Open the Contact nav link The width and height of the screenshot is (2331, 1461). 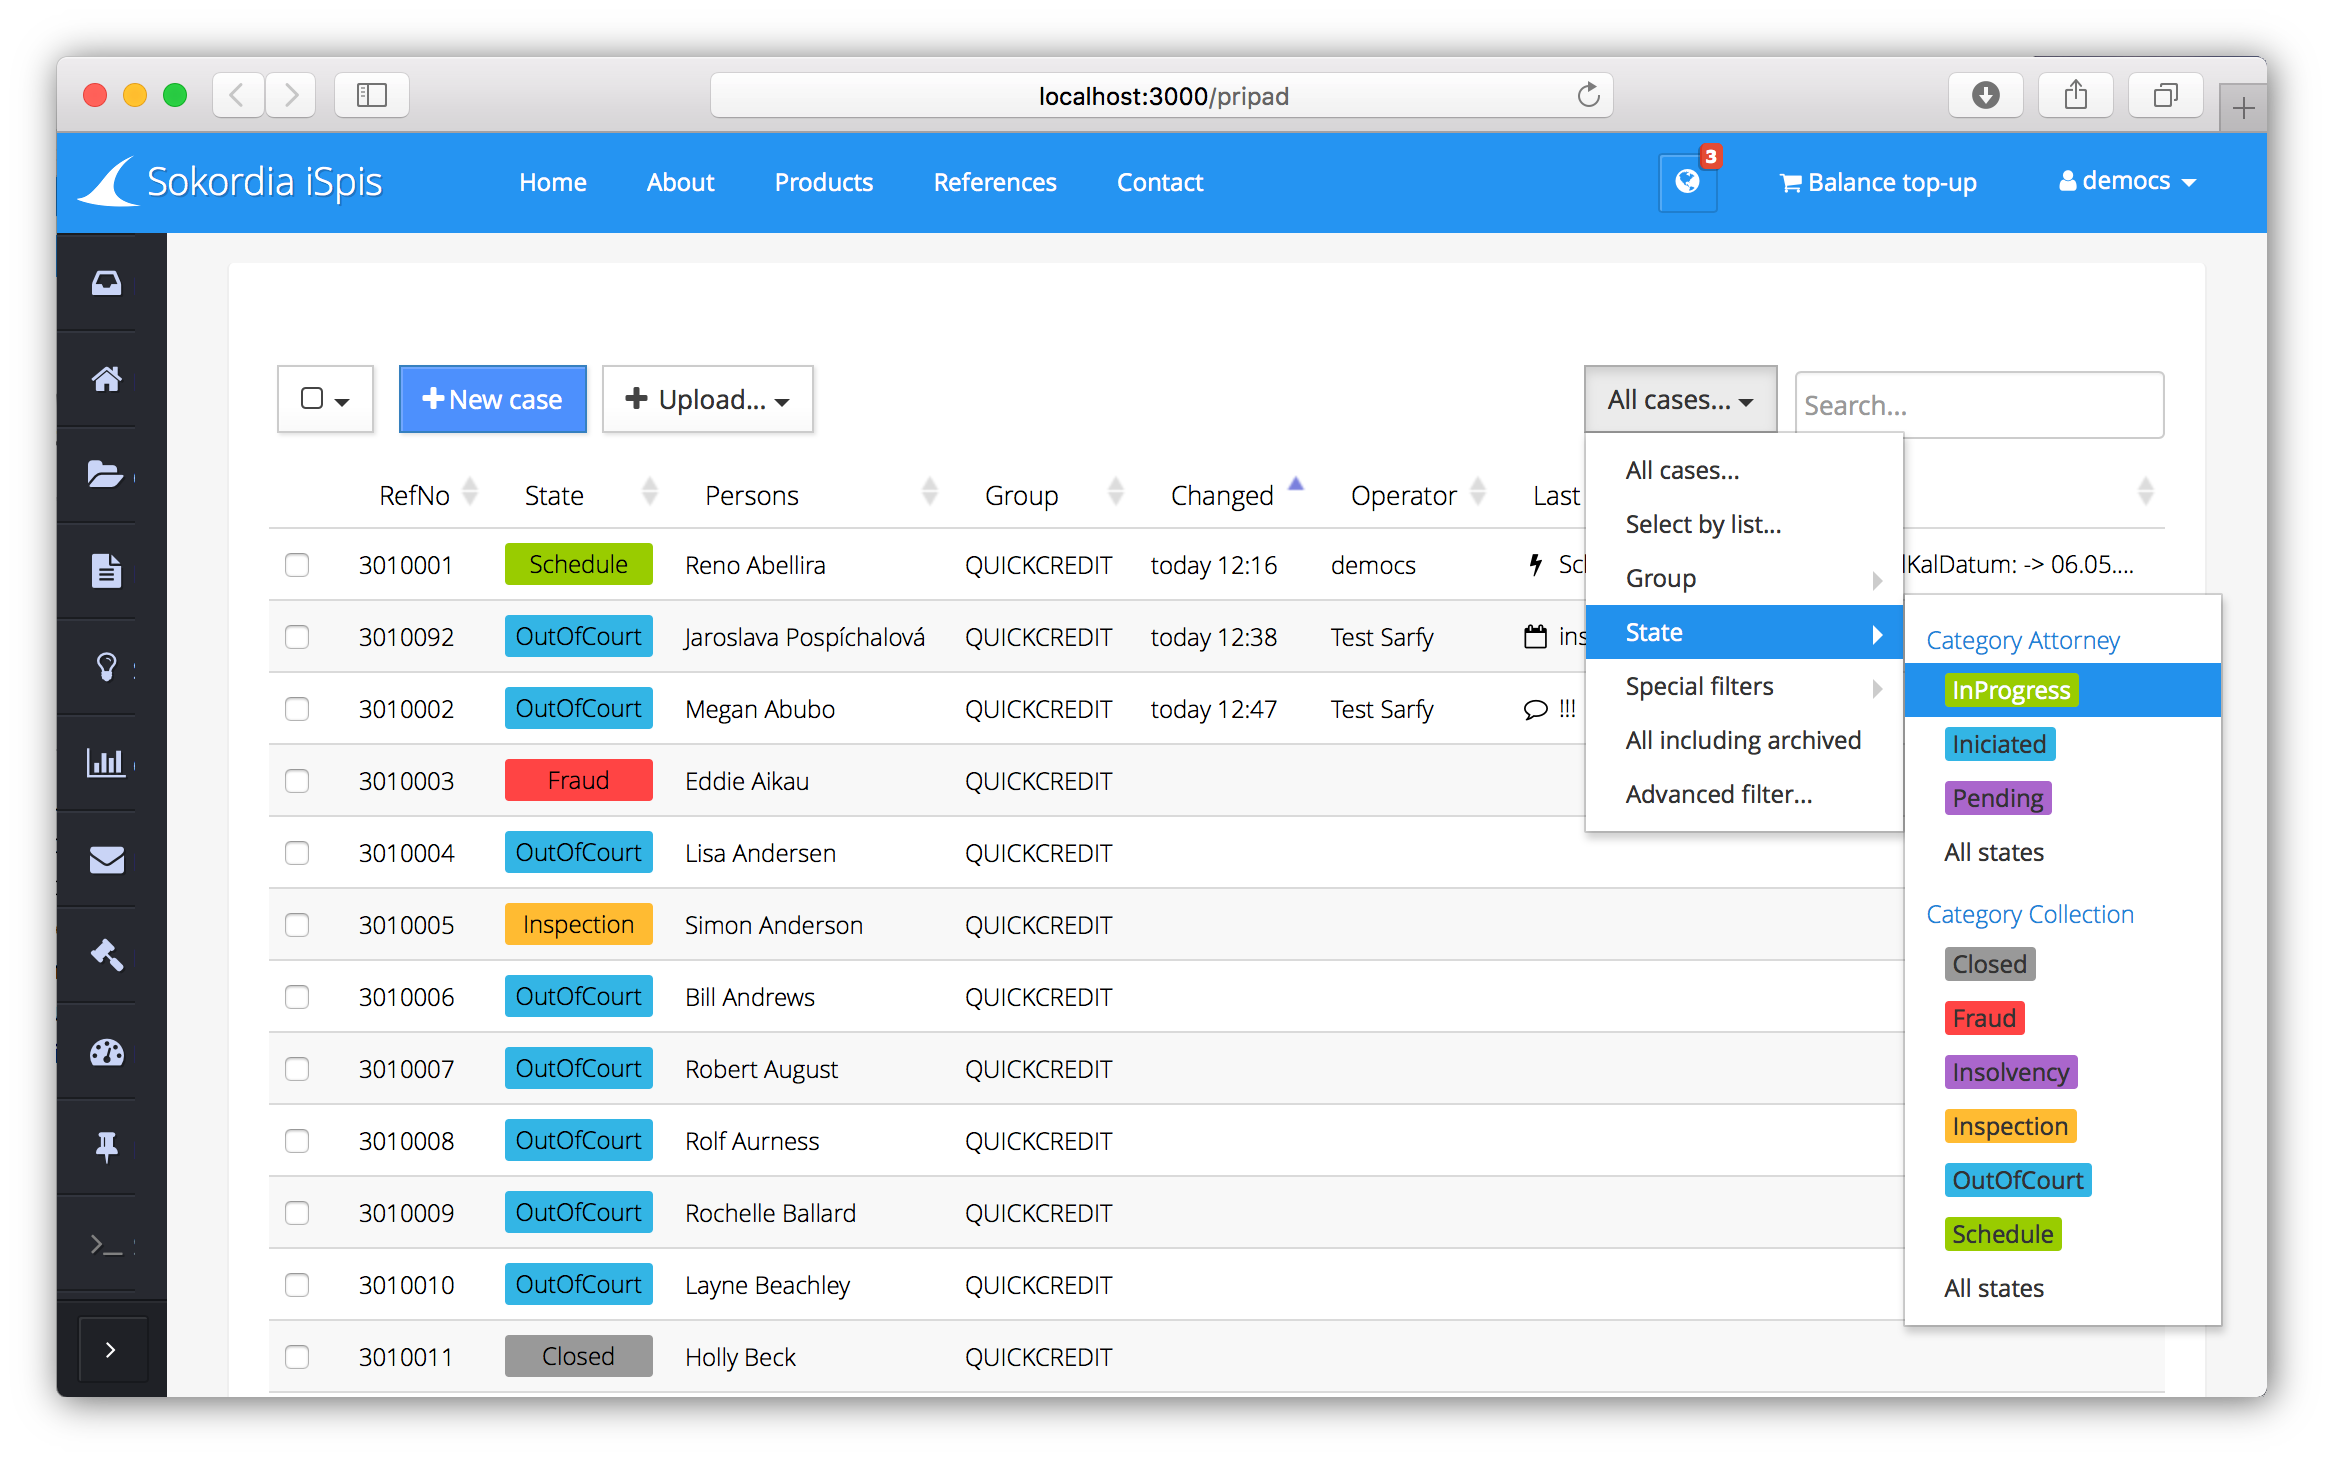coord(1160,182)
